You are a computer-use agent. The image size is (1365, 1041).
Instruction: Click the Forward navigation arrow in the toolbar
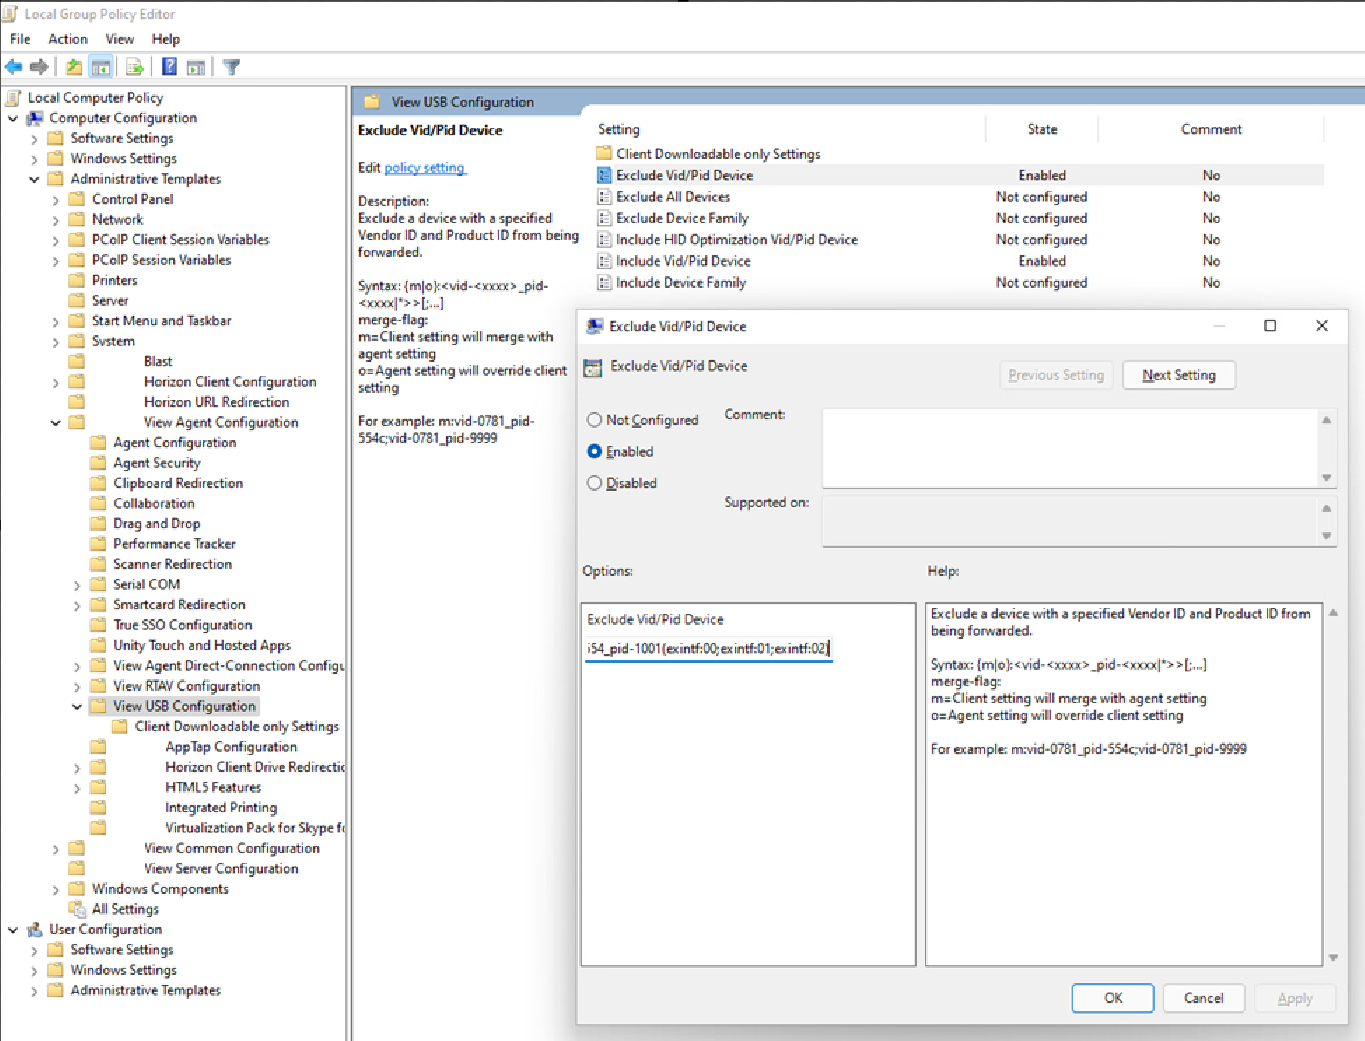coord(37,66)
